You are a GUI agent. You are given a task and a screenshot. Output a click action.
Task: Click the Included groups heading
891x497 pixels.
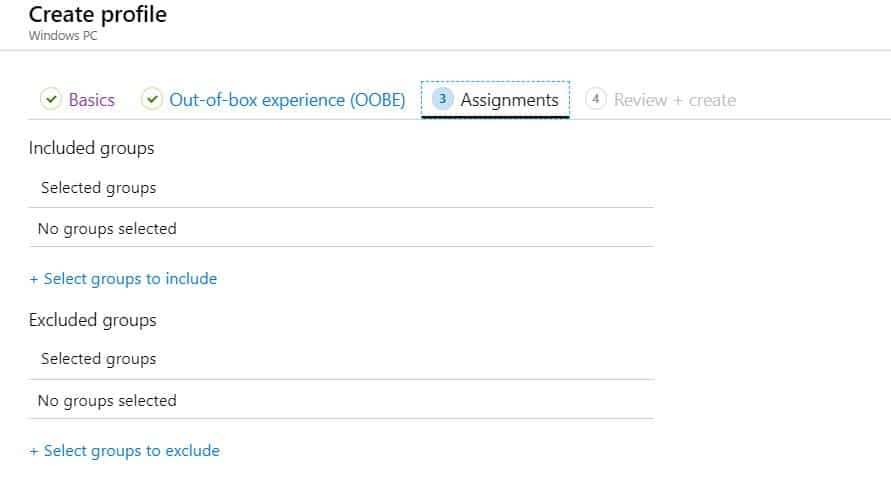pos(91,148)
